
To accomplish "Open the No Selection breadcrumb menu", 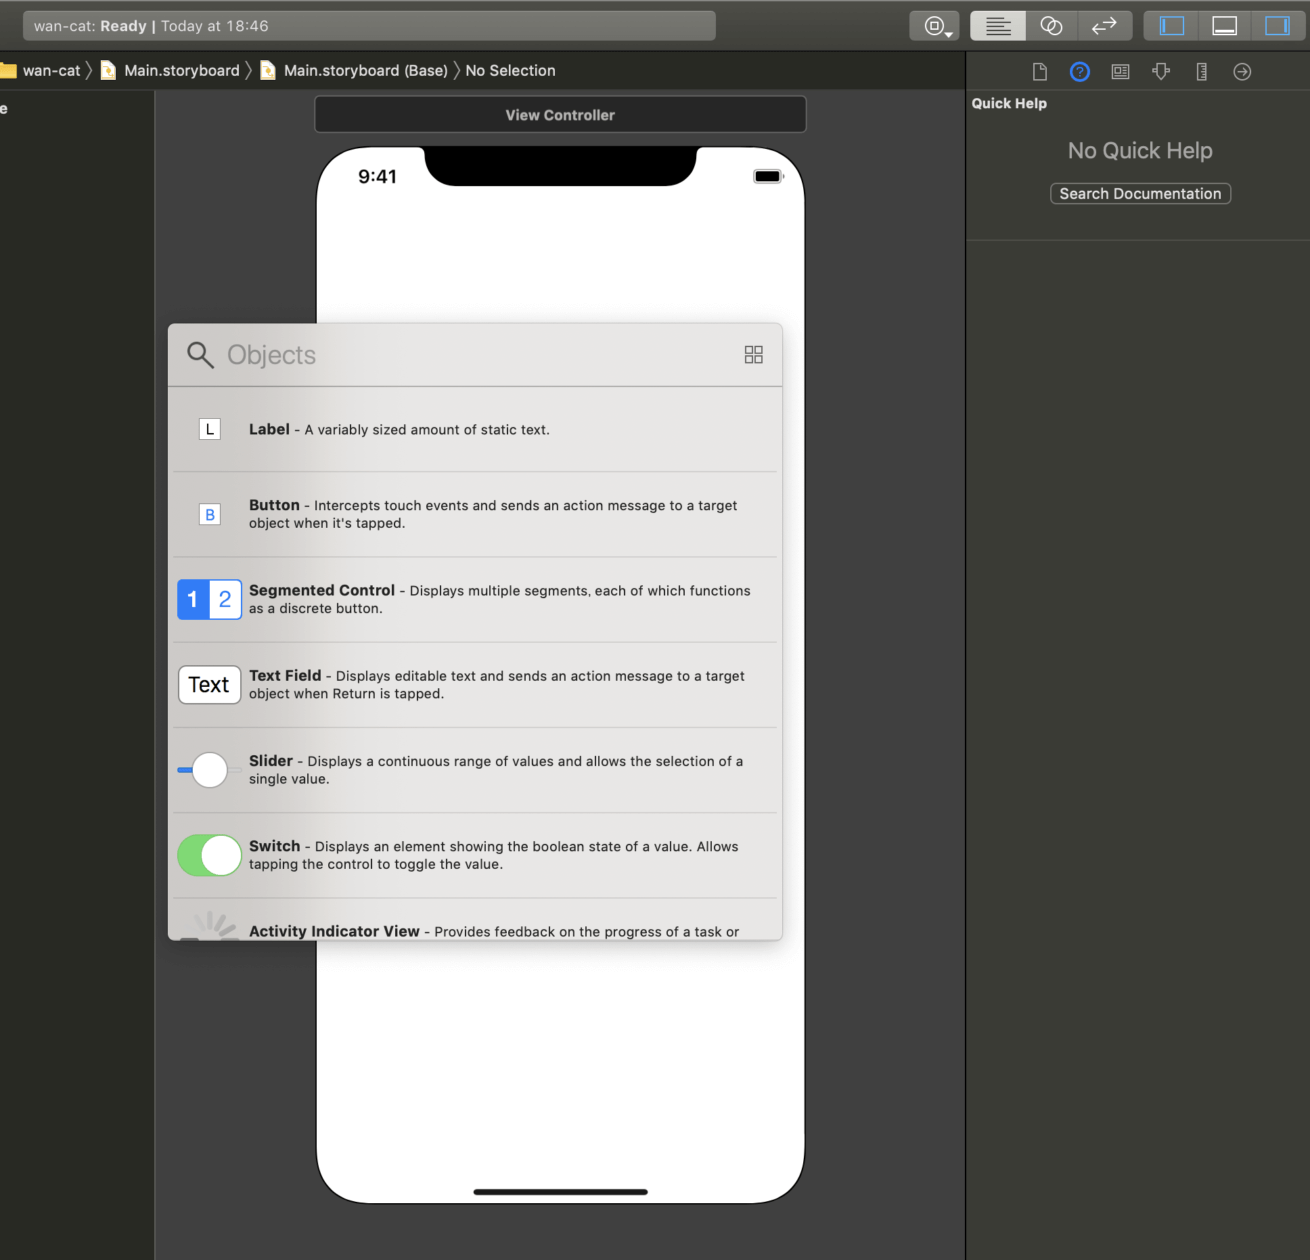I will [510, 70].
